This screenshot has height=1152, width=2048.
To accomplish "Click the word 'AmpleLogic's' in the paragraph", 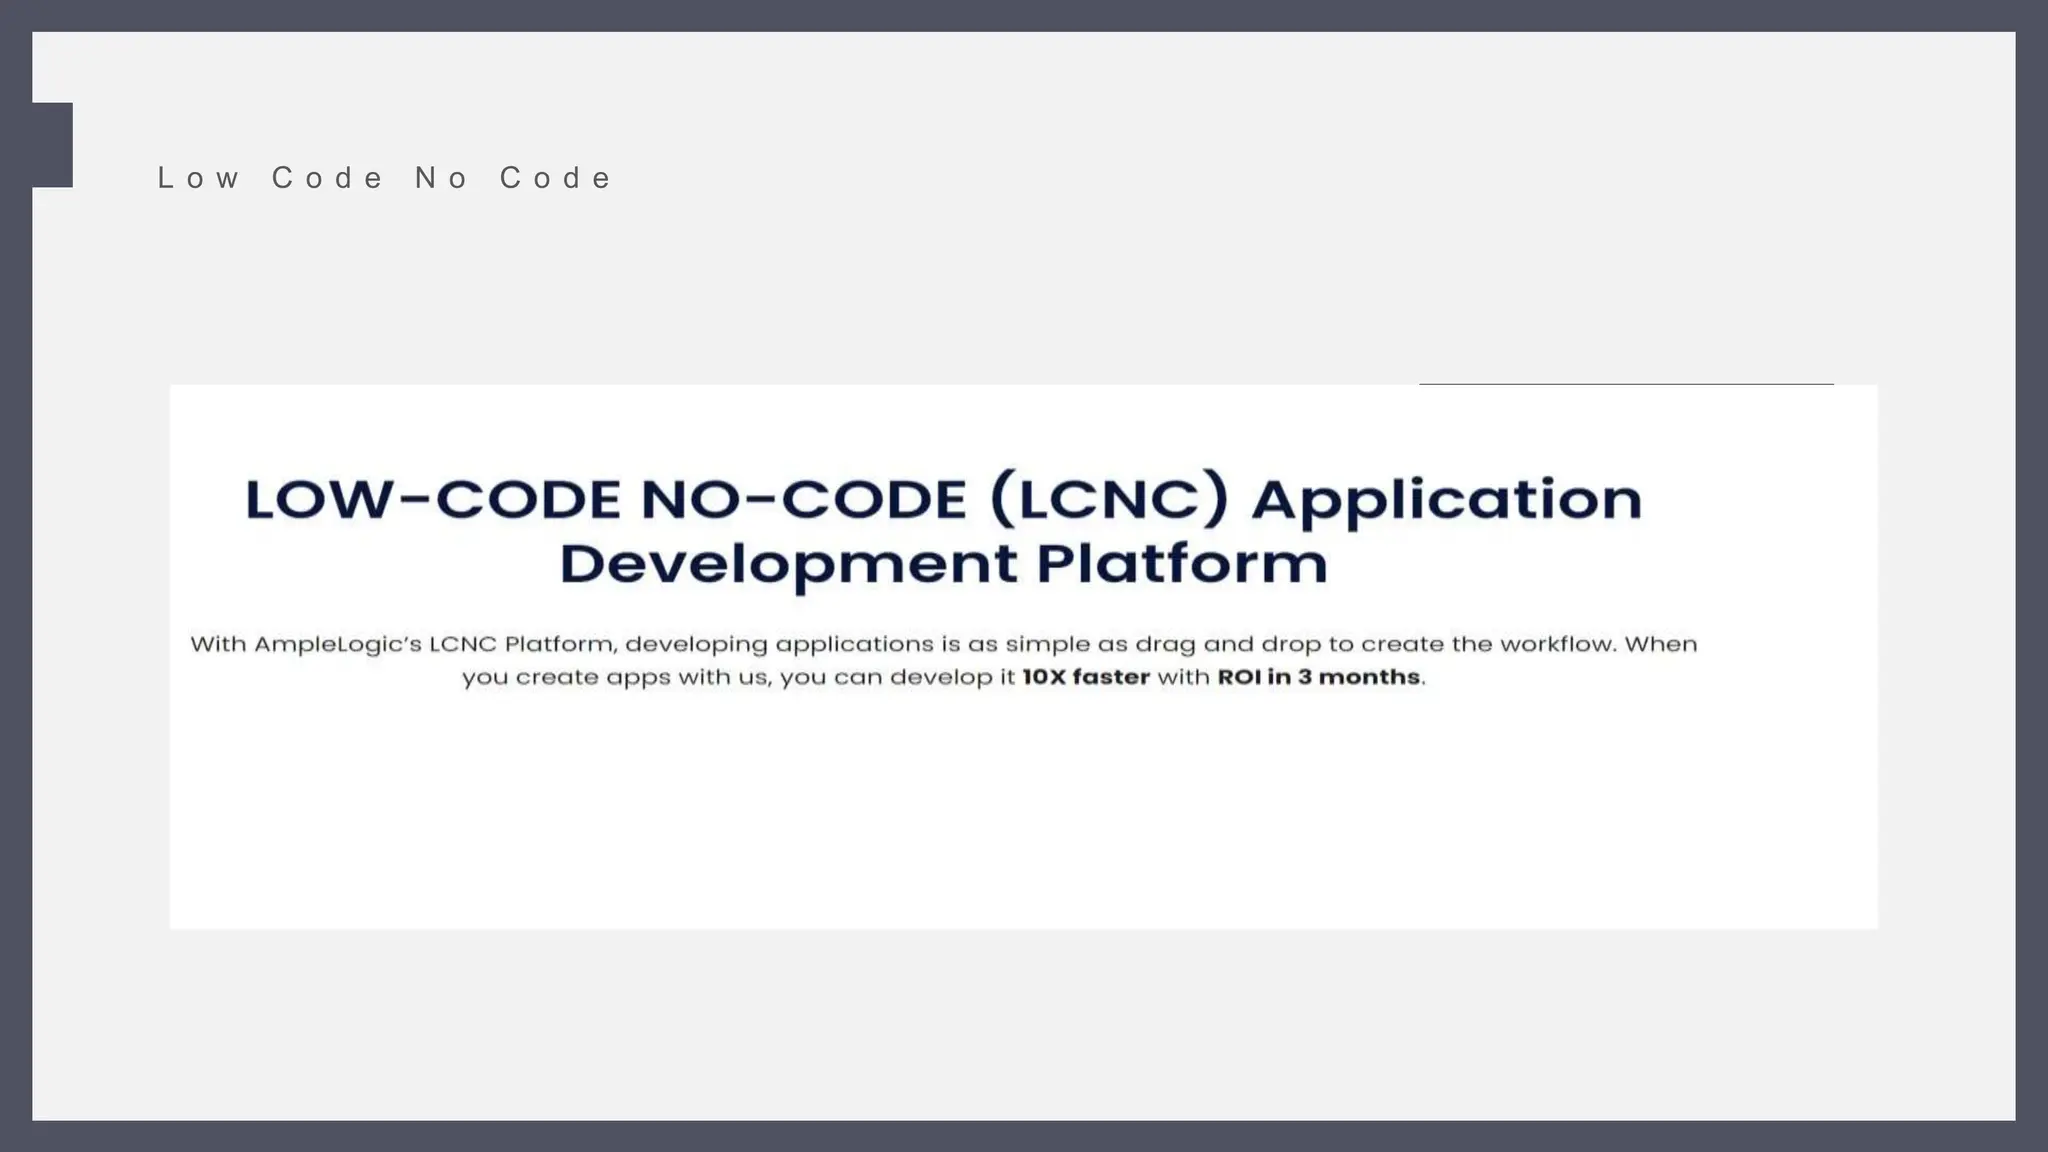I will click(338, 644).
